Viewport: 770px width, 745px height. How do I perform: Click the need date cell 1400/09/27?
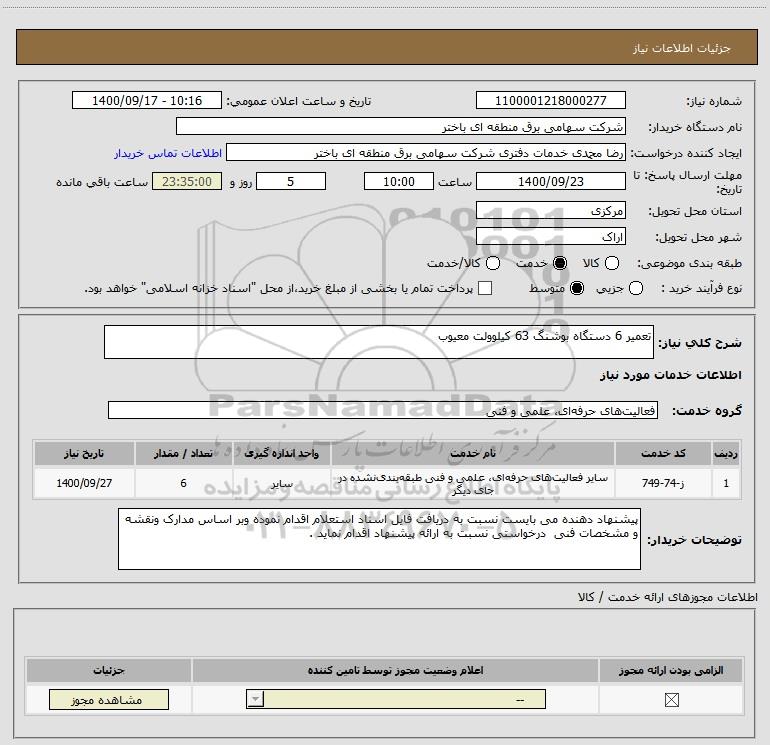pos(84,483)
